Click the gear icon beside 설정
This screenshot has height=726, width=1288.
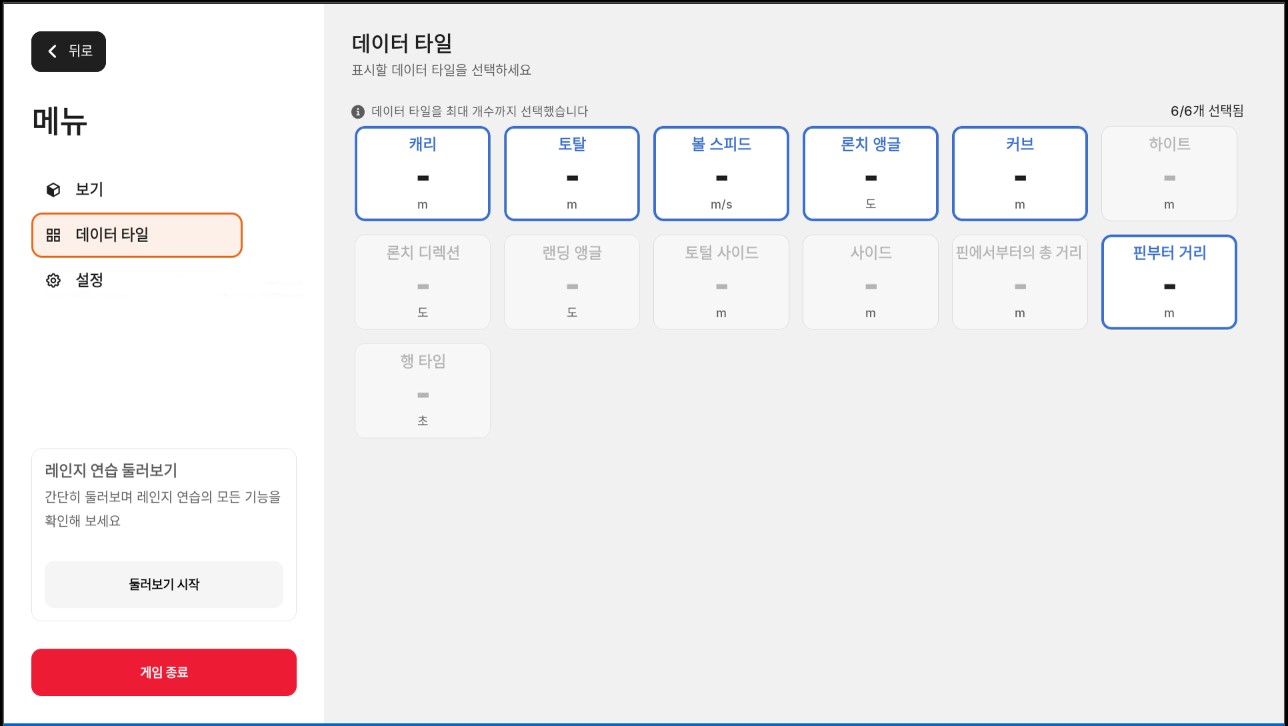coord(53,281)
